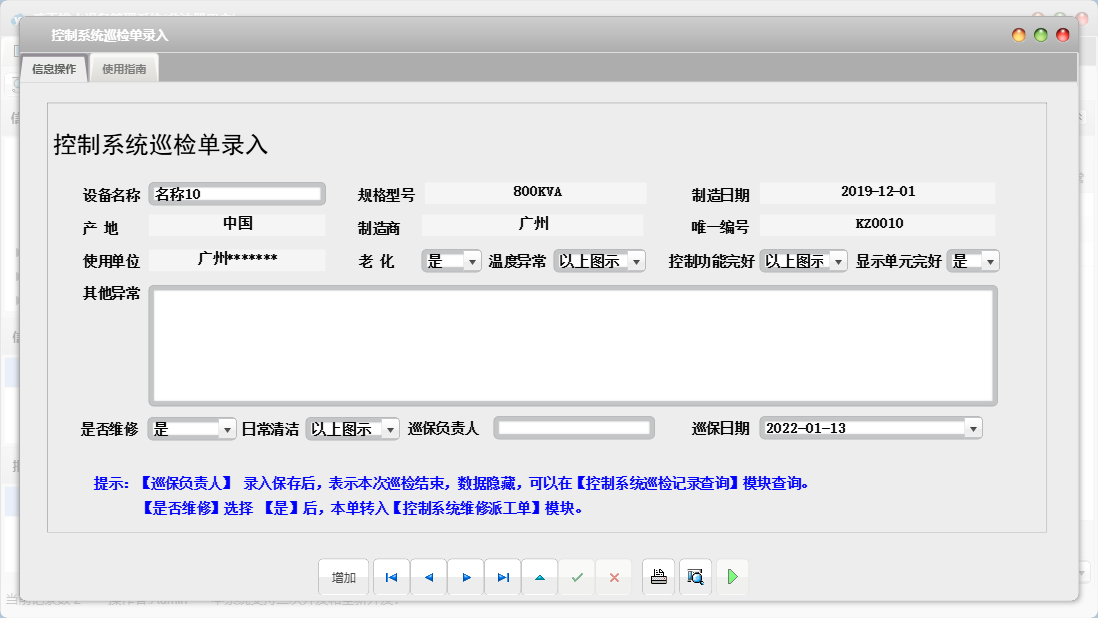Cancel changes with the red X icon
Screen dimensions: 1098x618
click(614, 577)
